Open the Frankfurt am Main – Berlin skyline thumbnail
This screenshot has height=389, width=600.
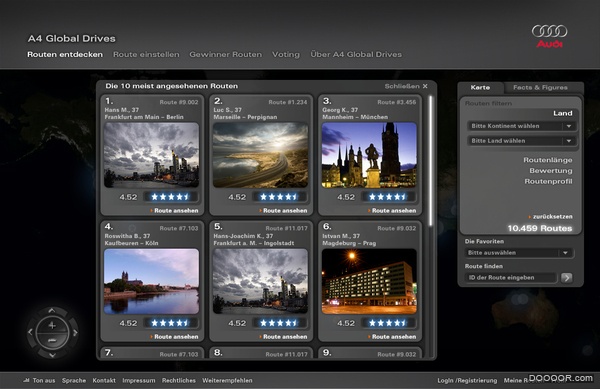pos(152,155)
